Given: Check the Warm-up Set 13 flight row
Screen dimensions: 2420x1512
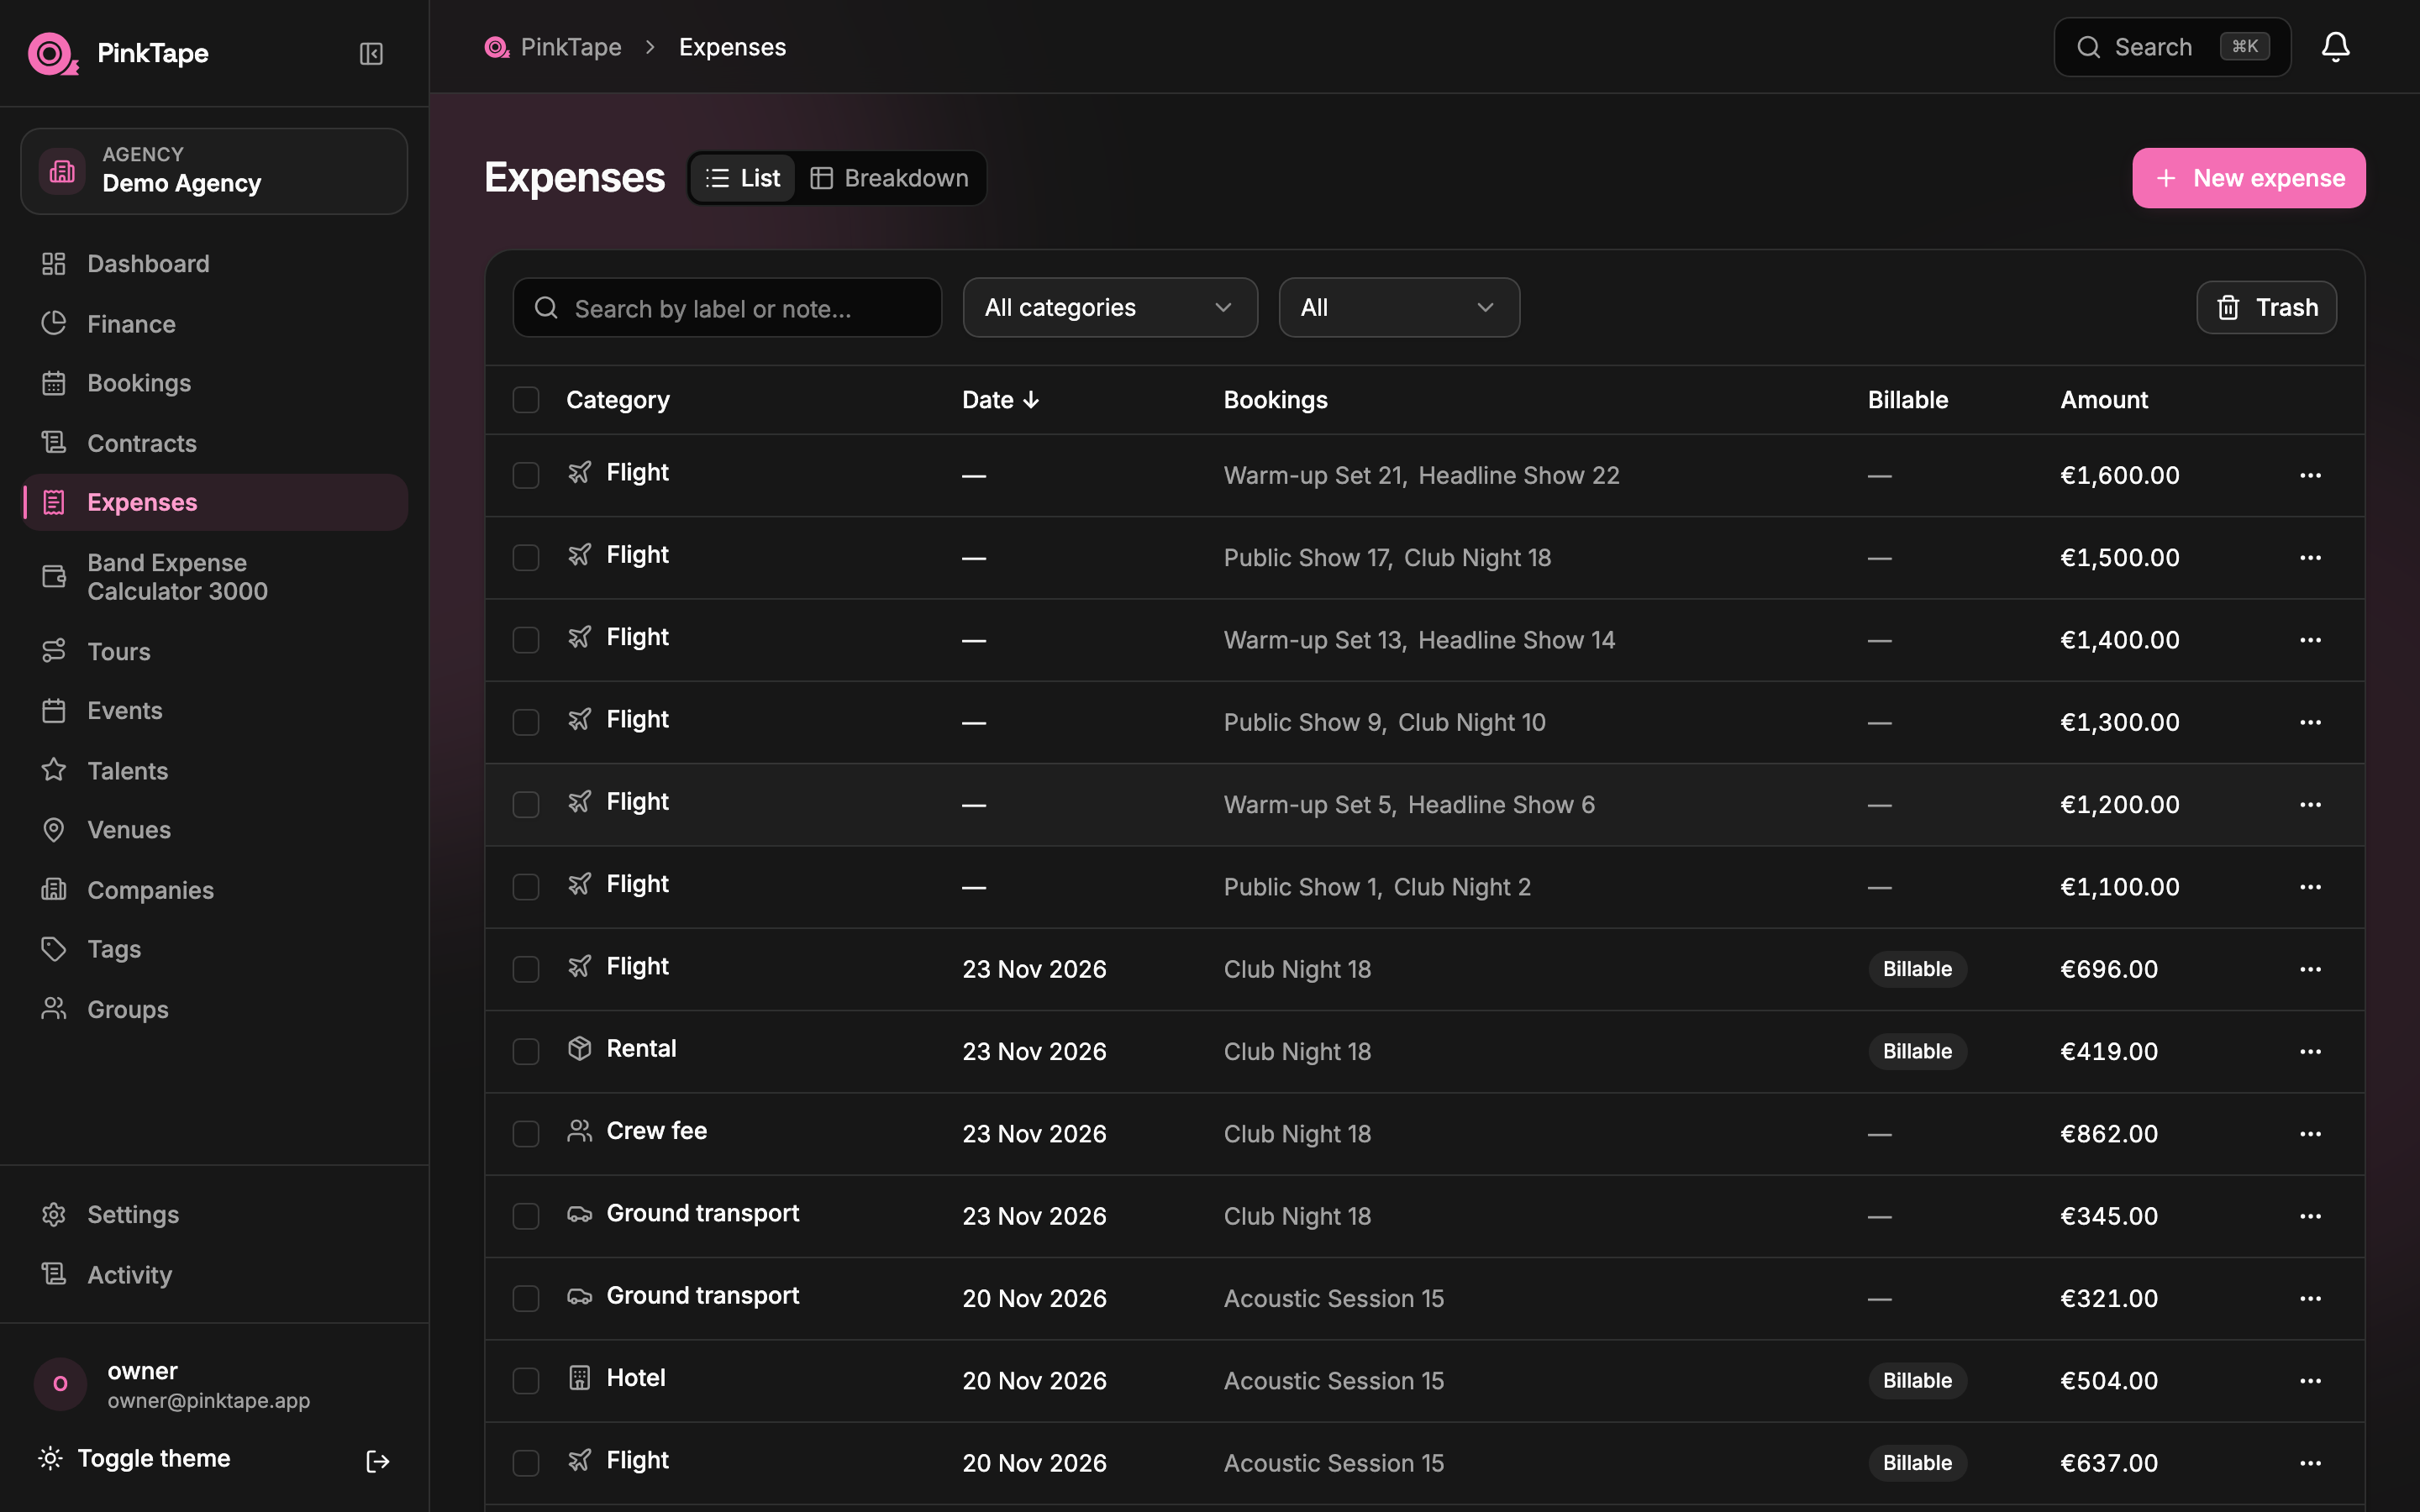Looking at the screenshot, I should (526, 640).
